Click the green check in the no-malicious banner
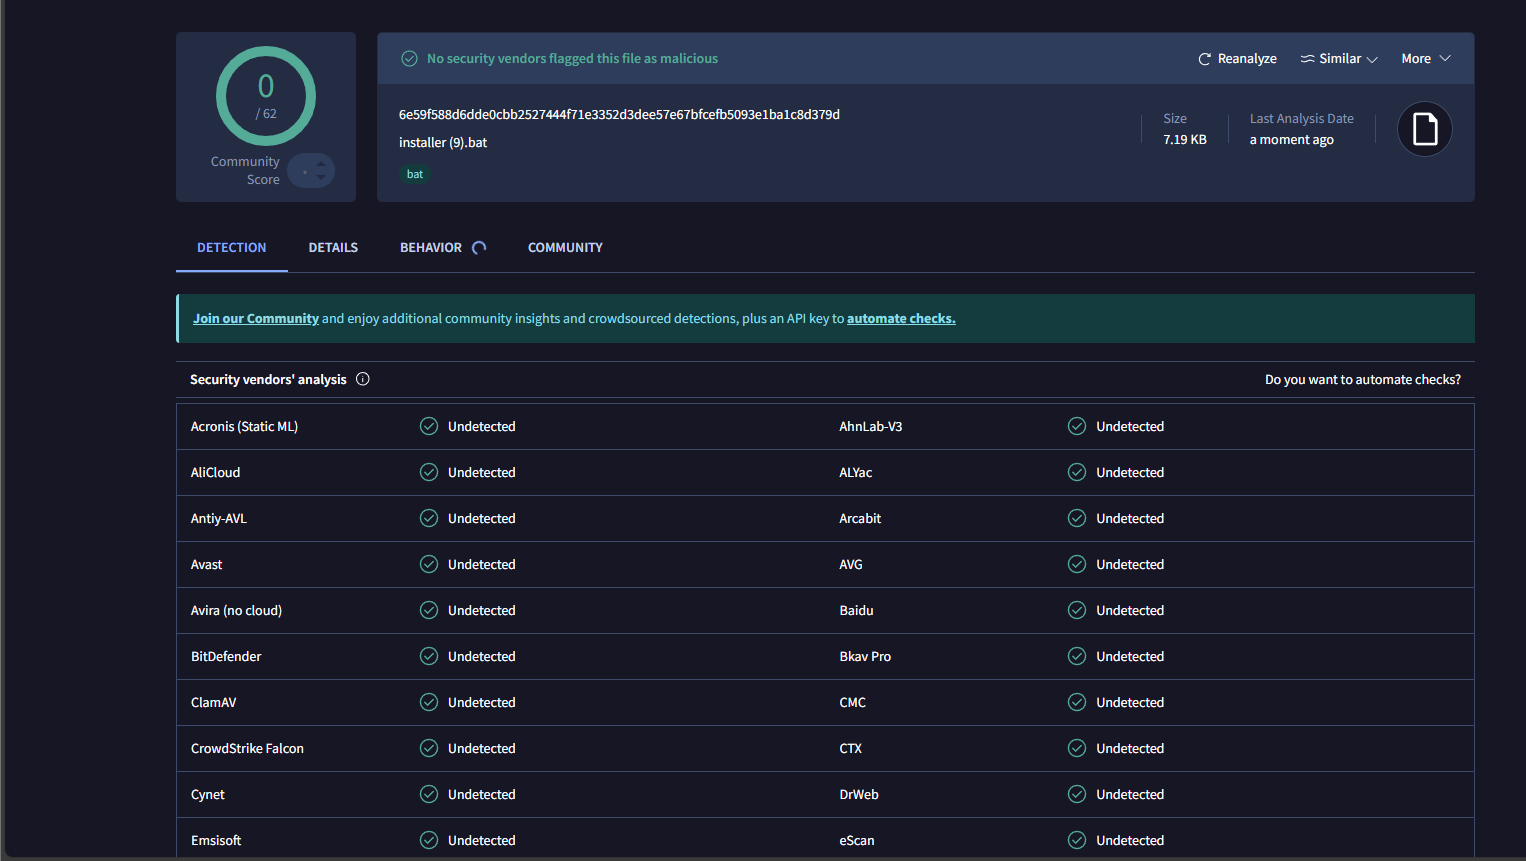This screenshot has height=861, width=1526. [x=409, y=58]
